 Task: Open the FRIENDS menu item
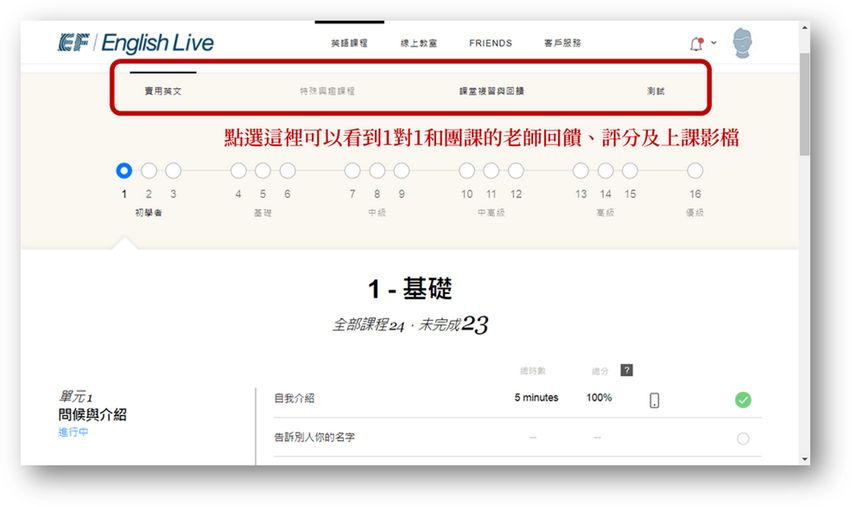[490, 44]
